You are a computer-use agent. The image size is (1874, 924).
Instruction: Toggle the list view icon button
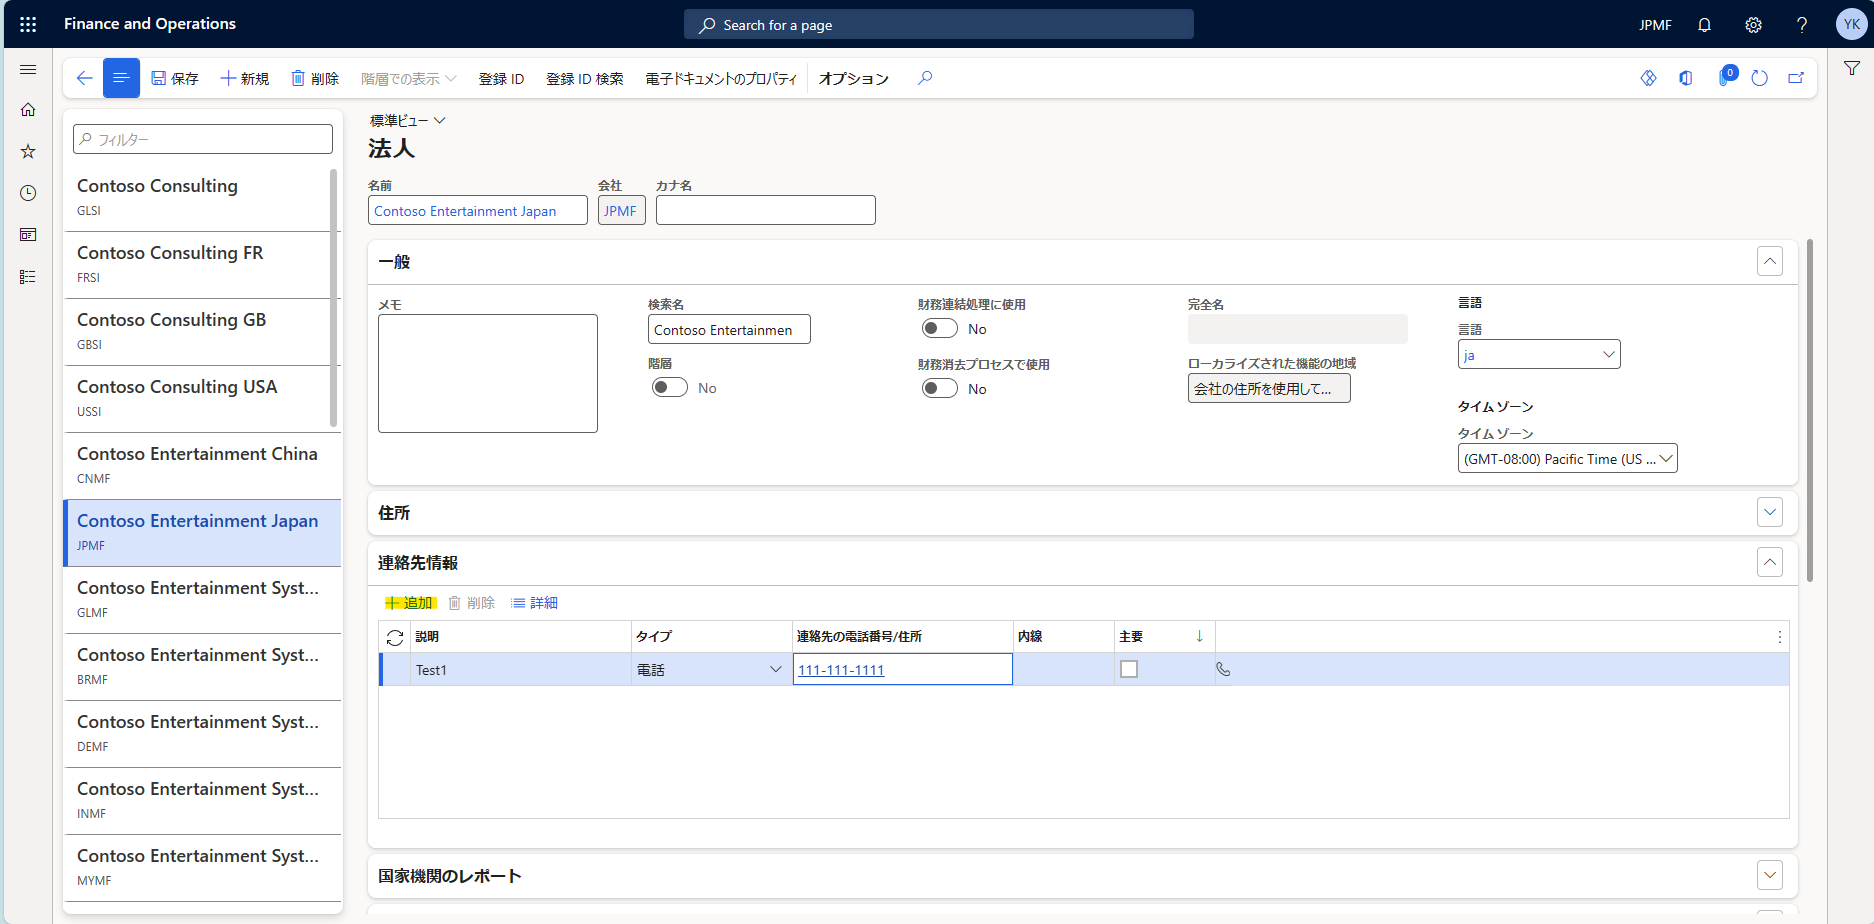click(x=121, y=78)
